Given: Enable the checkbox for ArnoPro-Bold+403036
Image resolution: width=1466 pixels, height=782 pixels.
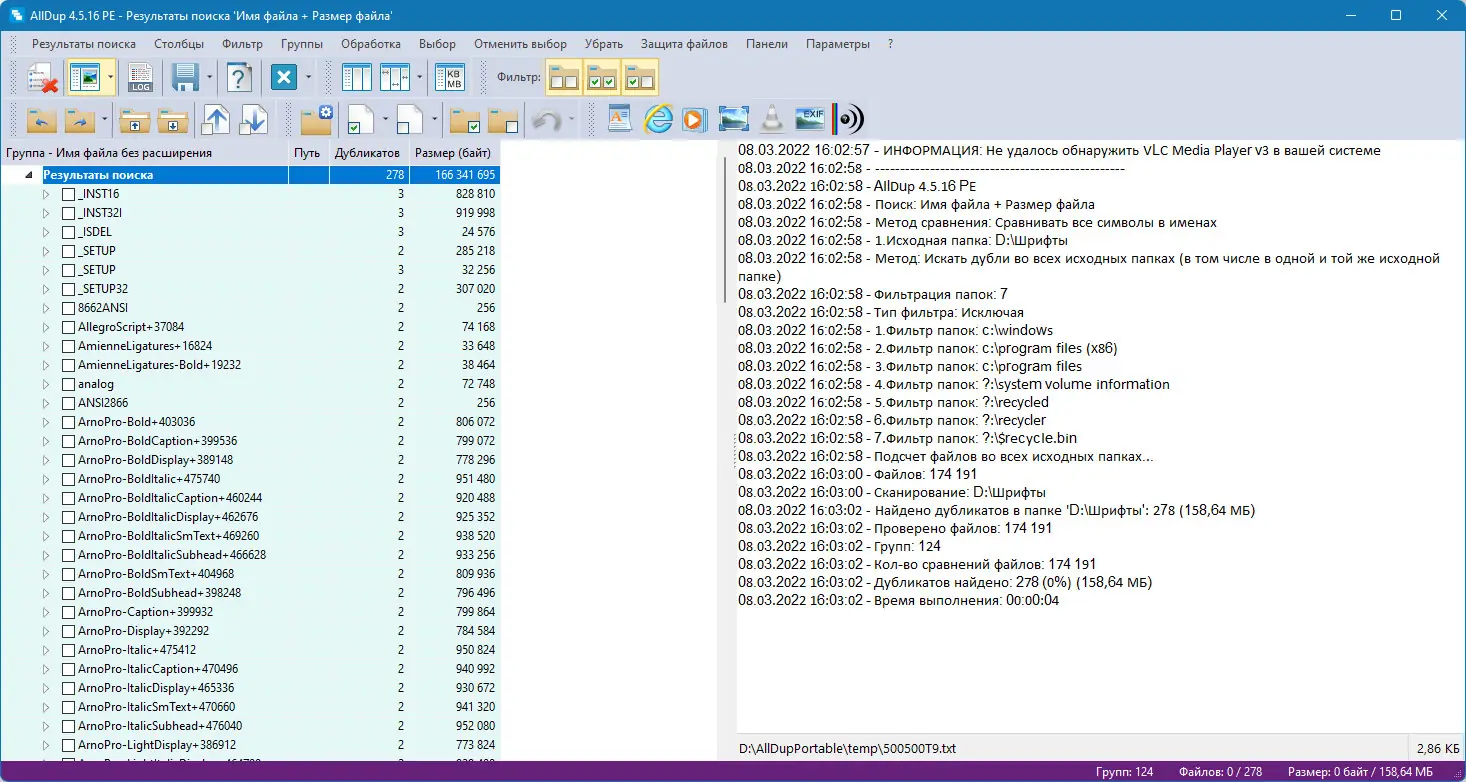Looking at the screenshot, I should pos(69,422).
